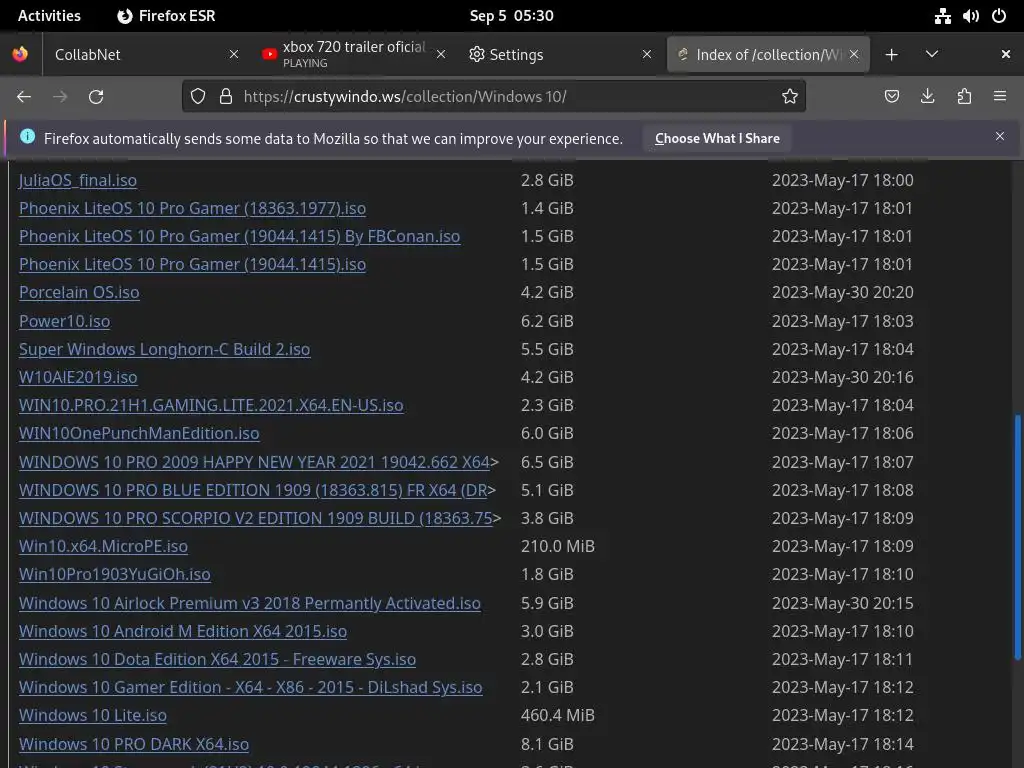Open tracking protection shield icon
The height and width of the screenshot is (768, 1024).
[x=198, y=97]
